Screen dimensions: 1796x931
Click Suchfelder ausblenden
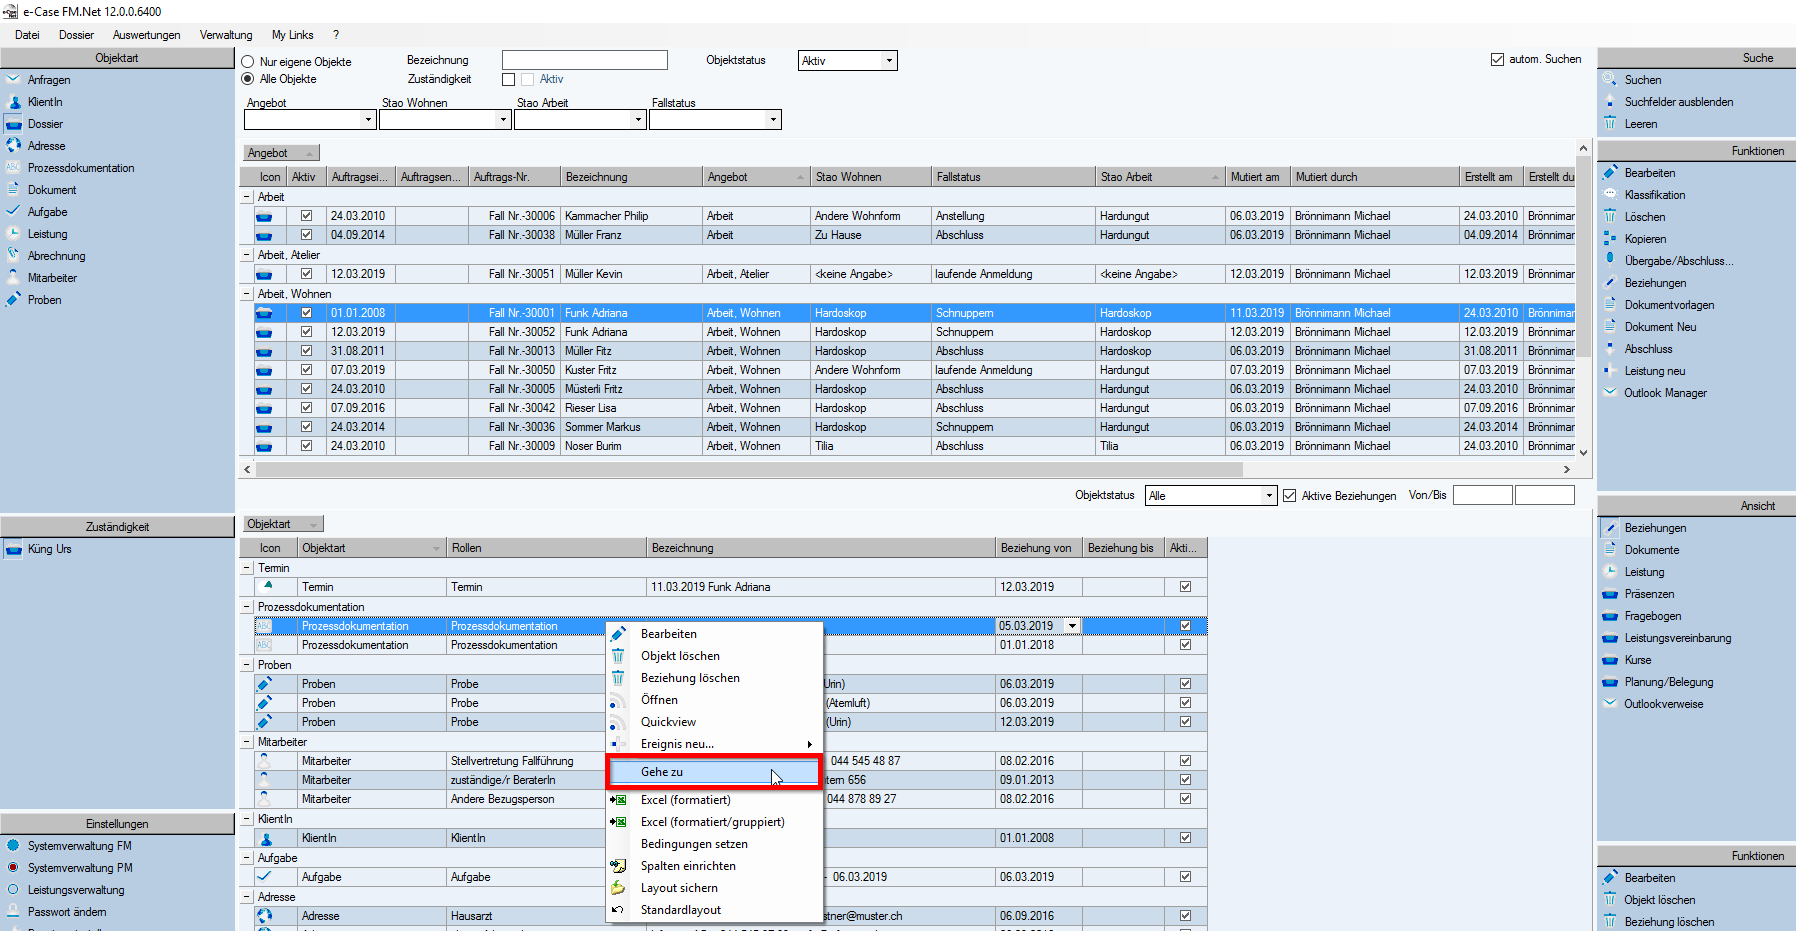[x=1679, y=102]
